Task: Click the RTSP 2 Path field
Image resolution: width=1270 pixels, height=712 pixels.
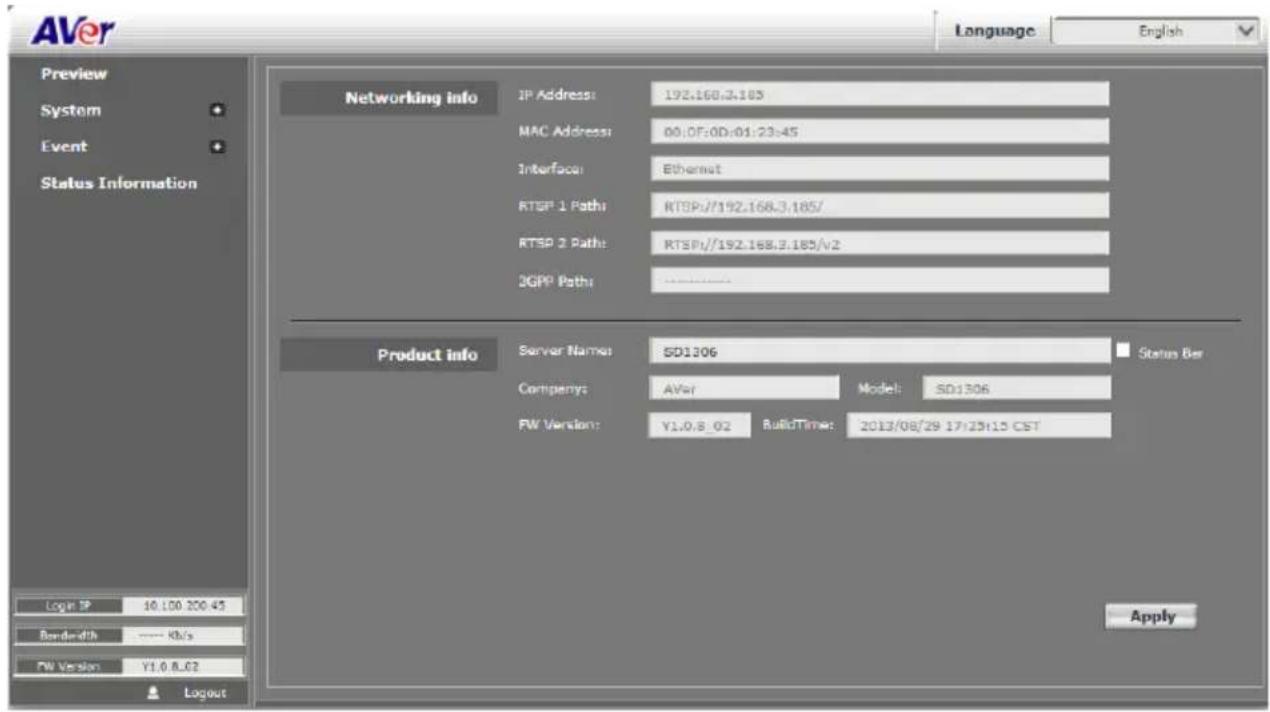Action: tap(880, 244)
